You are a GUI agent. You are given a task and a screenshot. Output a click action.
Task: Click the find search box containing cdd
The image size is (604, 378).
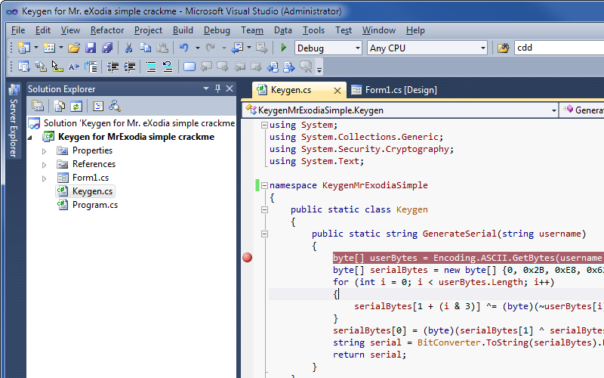559,48
